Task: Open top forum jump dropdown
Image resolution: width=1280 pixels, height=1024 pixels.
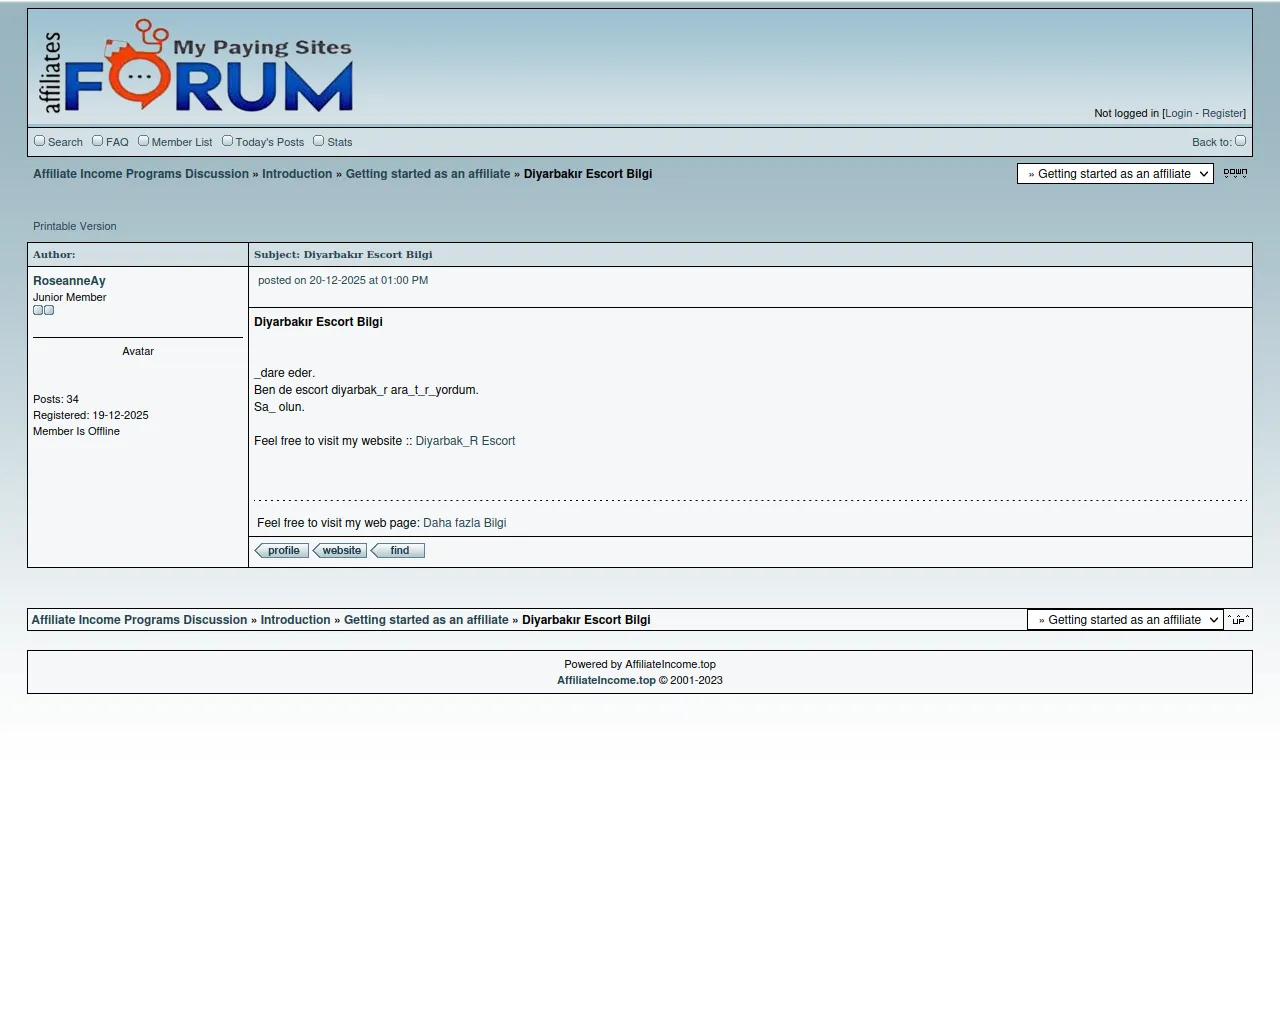Action: click(x=1114, y=174)
